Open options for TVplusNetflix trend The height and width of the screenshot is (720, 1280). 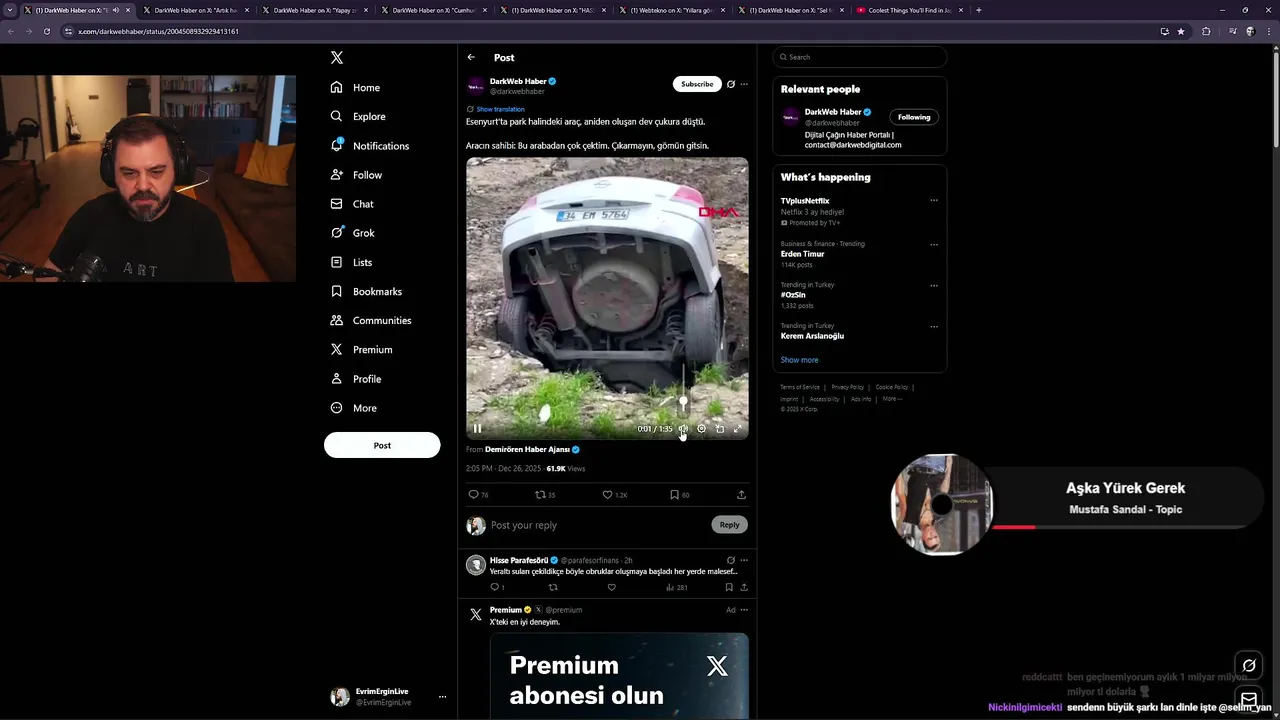point(934,200)
